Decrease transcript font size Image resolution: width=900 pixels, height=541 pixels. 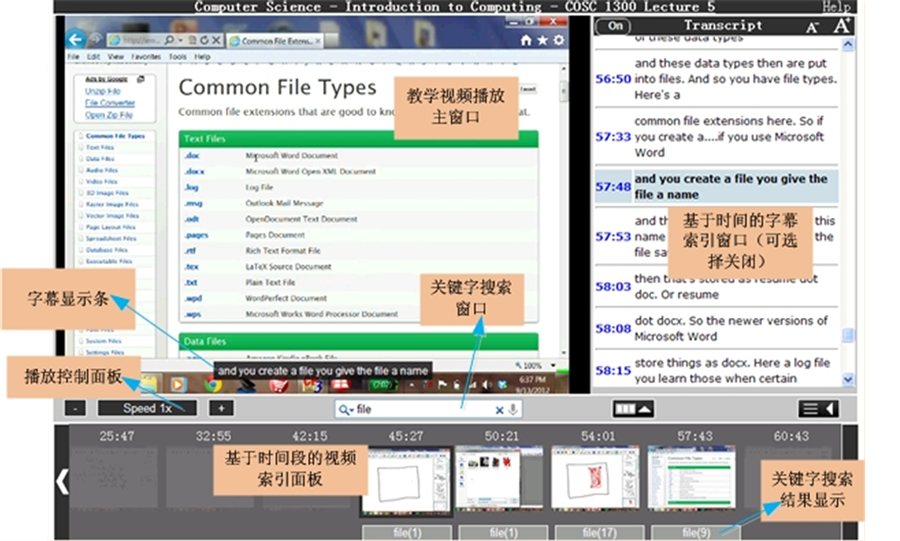(x=813, y=27)
